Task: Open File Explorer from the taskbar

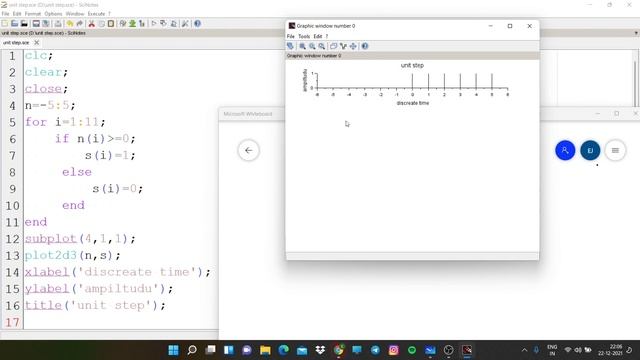Action: click(x=265, y=350)
